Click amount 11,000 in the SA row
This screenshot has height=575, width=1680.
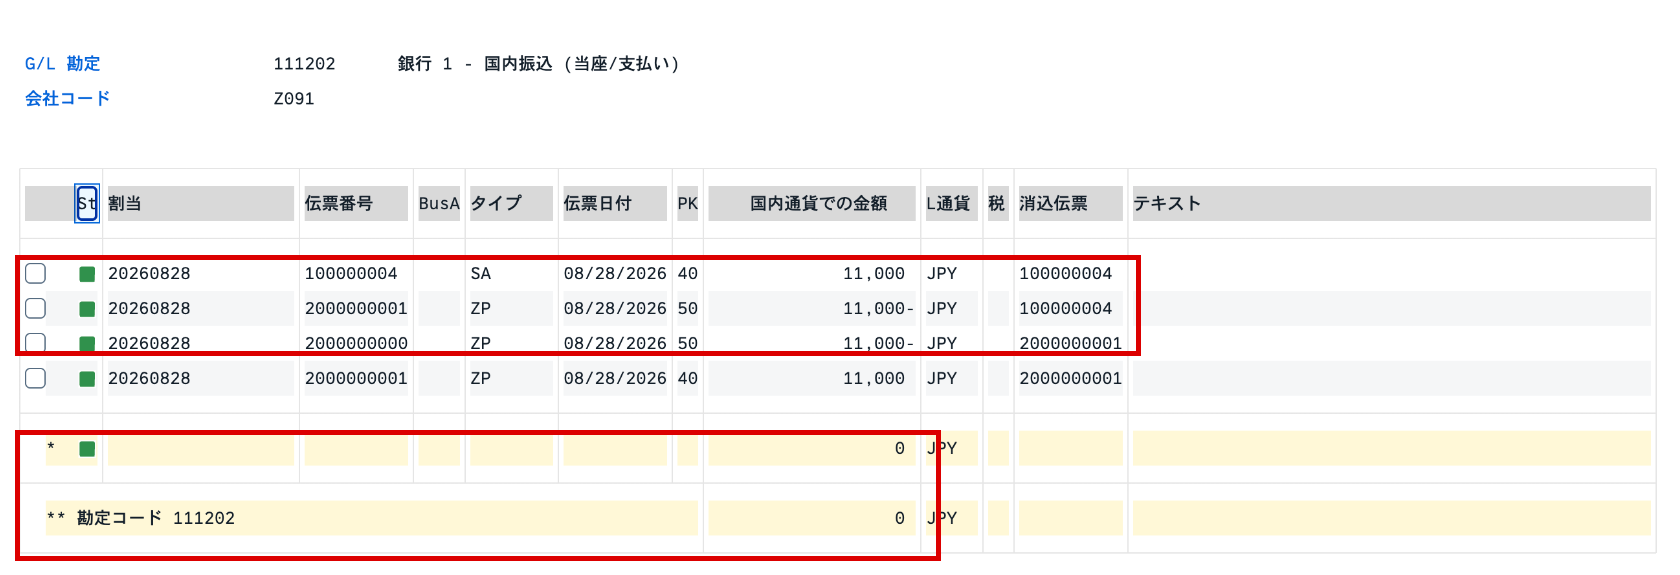click(873, 273)
